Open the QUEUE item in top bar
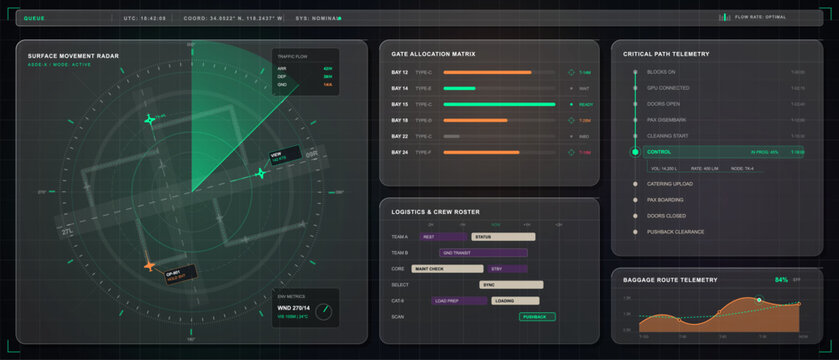This screenshot has width=839, height=360. [x=34, y=18]
